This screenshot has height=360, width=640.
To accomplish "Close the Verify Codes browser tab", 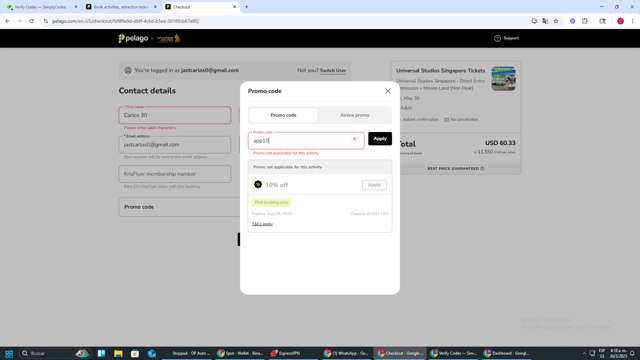I will [x=76, y=7].
